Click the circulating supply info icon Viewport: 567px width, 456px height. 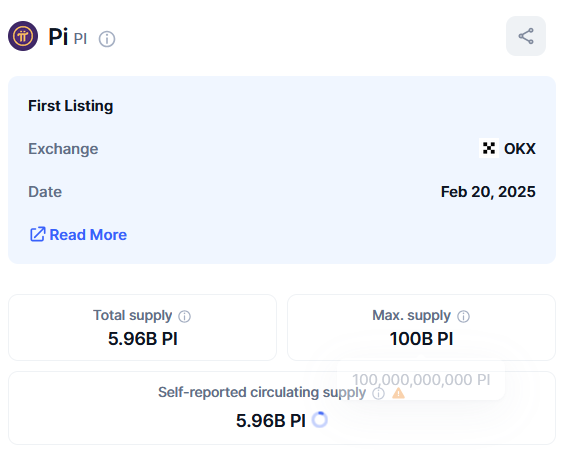pos(378,393)
